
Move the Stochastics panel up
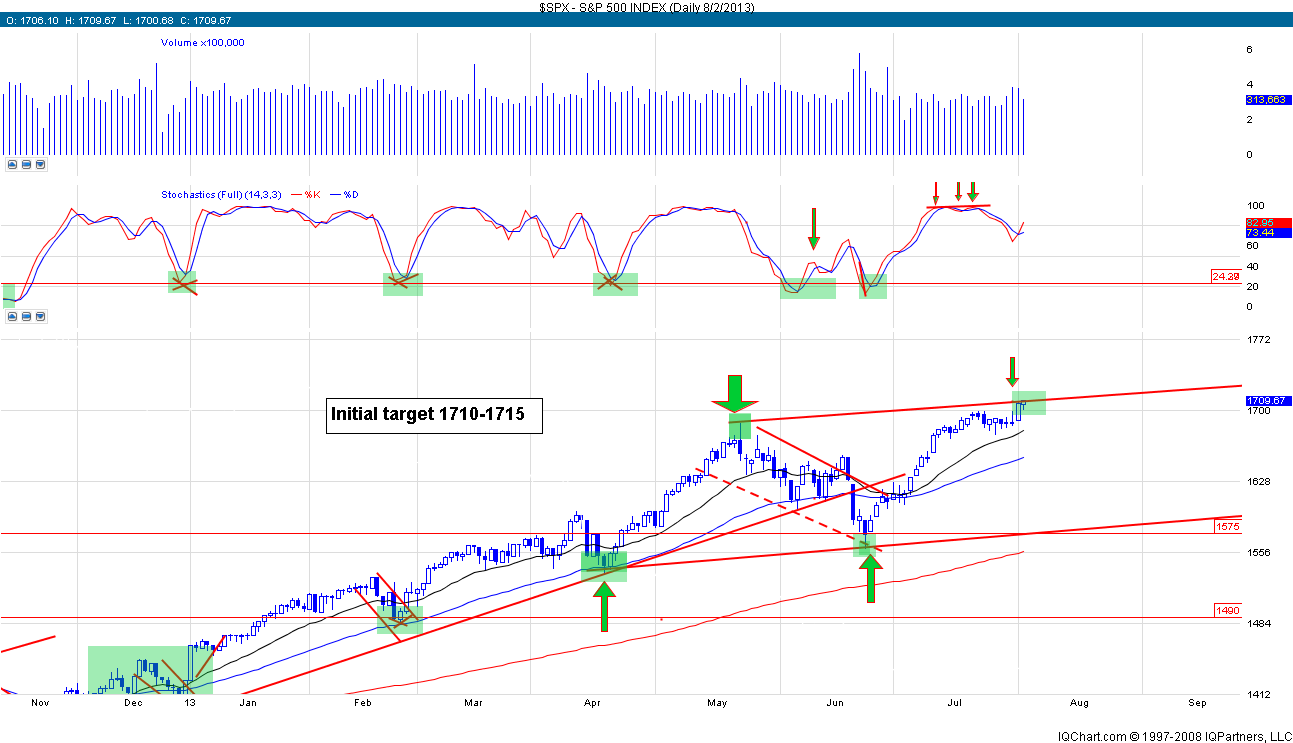12,316
